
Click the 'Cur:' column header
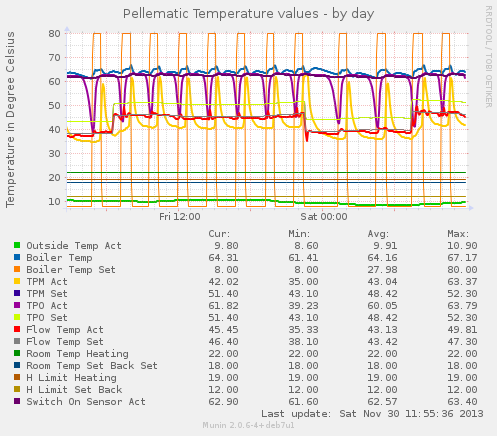pyautogui.click(x=219, y=234)
